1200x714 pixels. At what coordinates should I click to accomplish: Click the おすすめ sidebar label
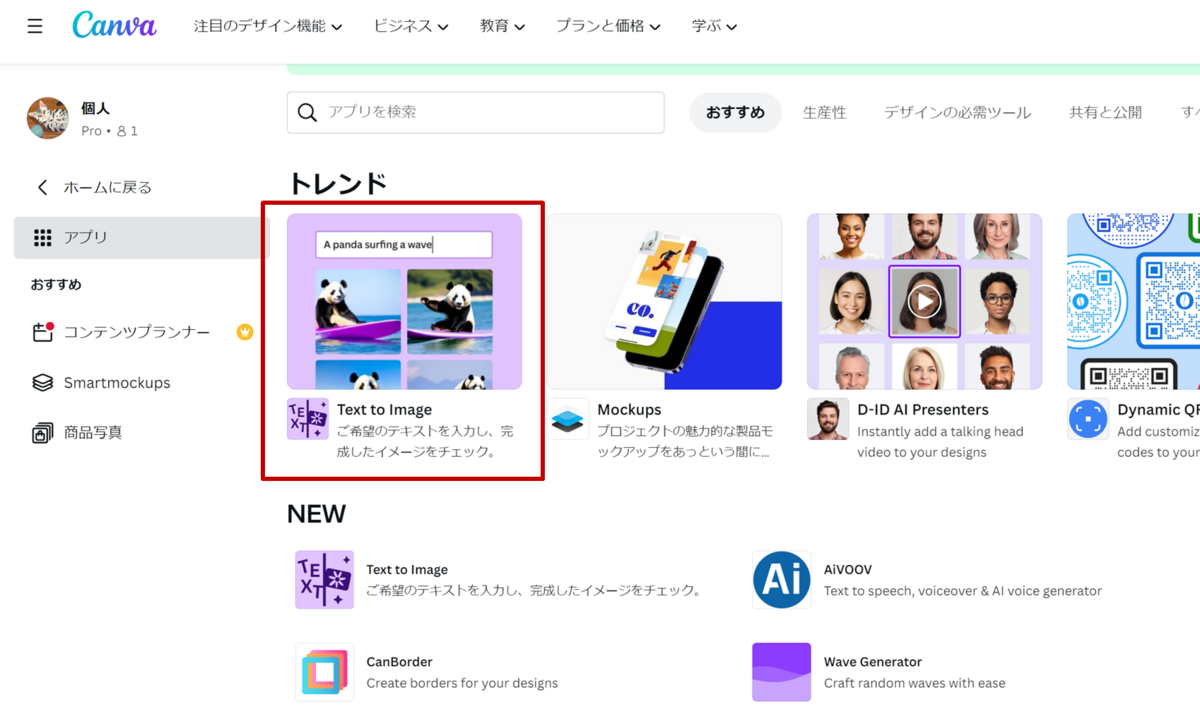click(x=56, y=285)
